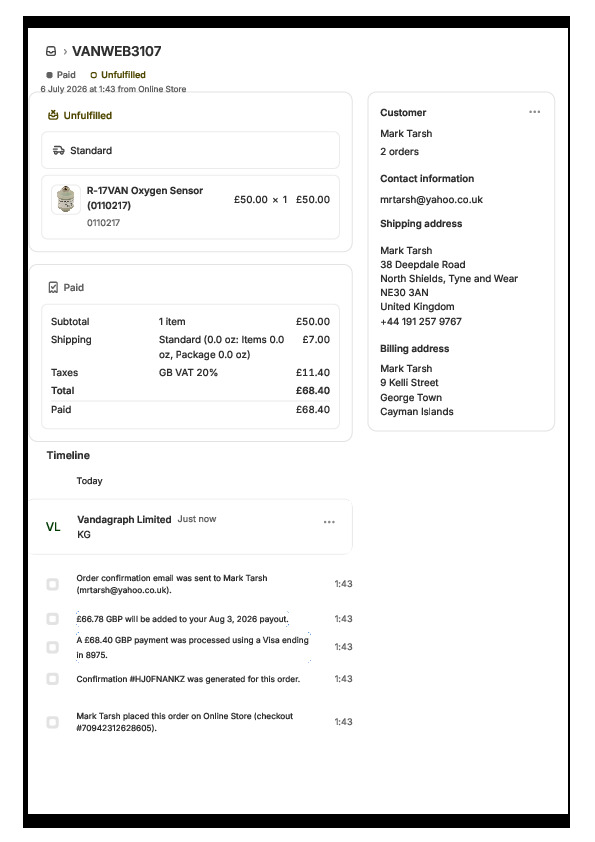
Task: Tick the Visa payment processed event checkbox
Action: click(x=53, y=647)
